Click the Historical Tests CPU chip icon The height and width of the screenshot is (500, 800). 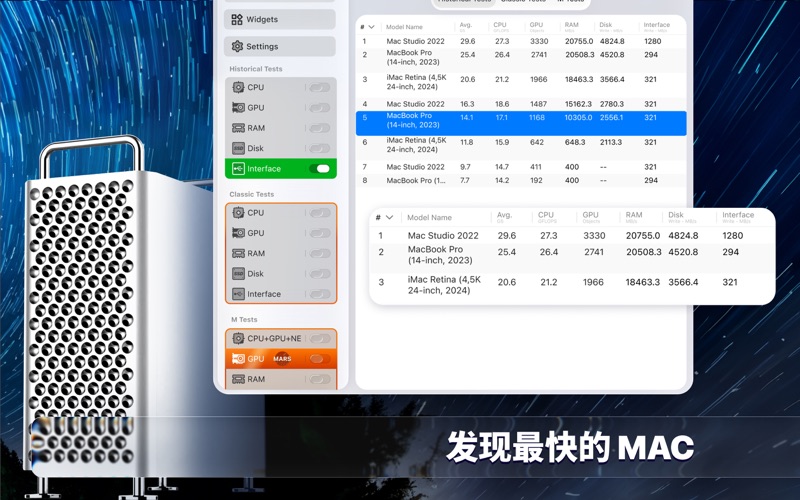[238, 88]
